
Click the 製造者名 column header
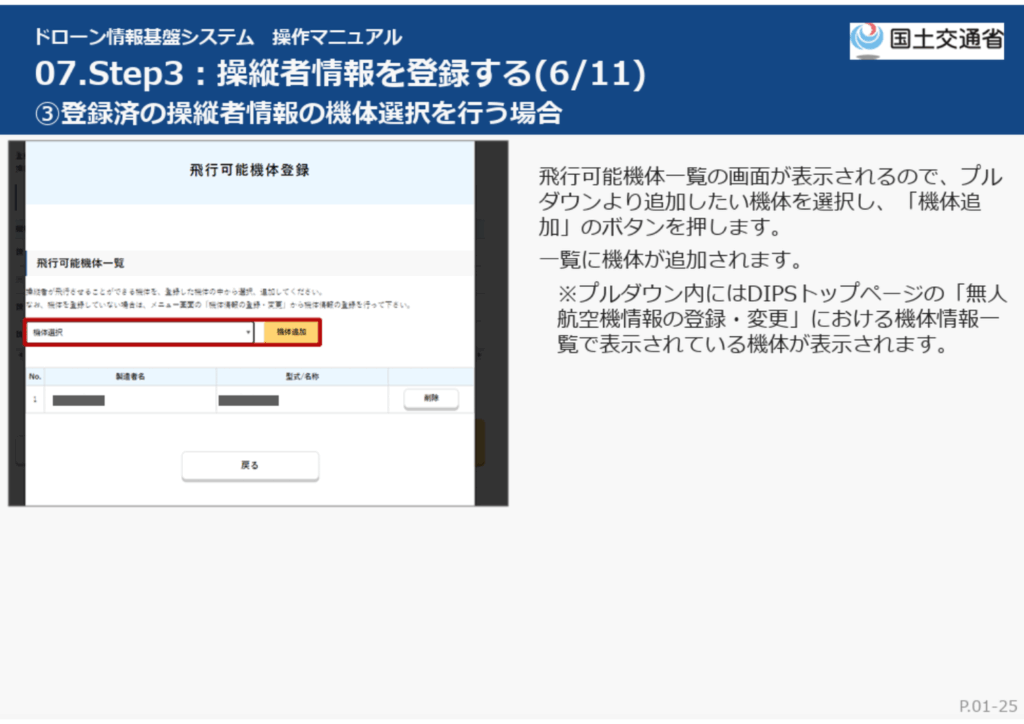point(130,377)
